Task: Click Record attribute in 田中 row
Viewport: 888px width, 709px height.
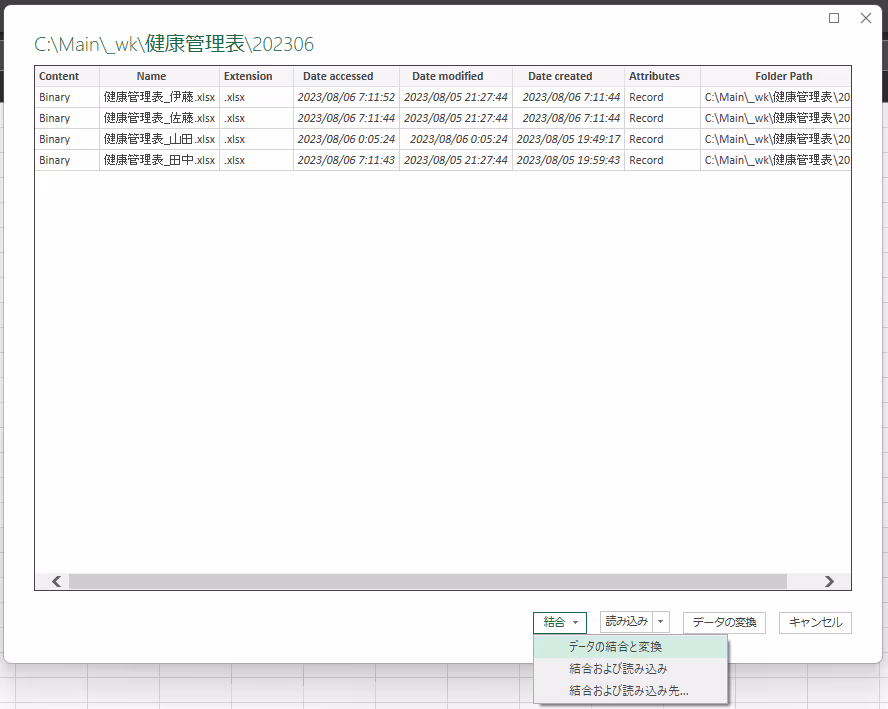Action: click(x=663, y=160)
